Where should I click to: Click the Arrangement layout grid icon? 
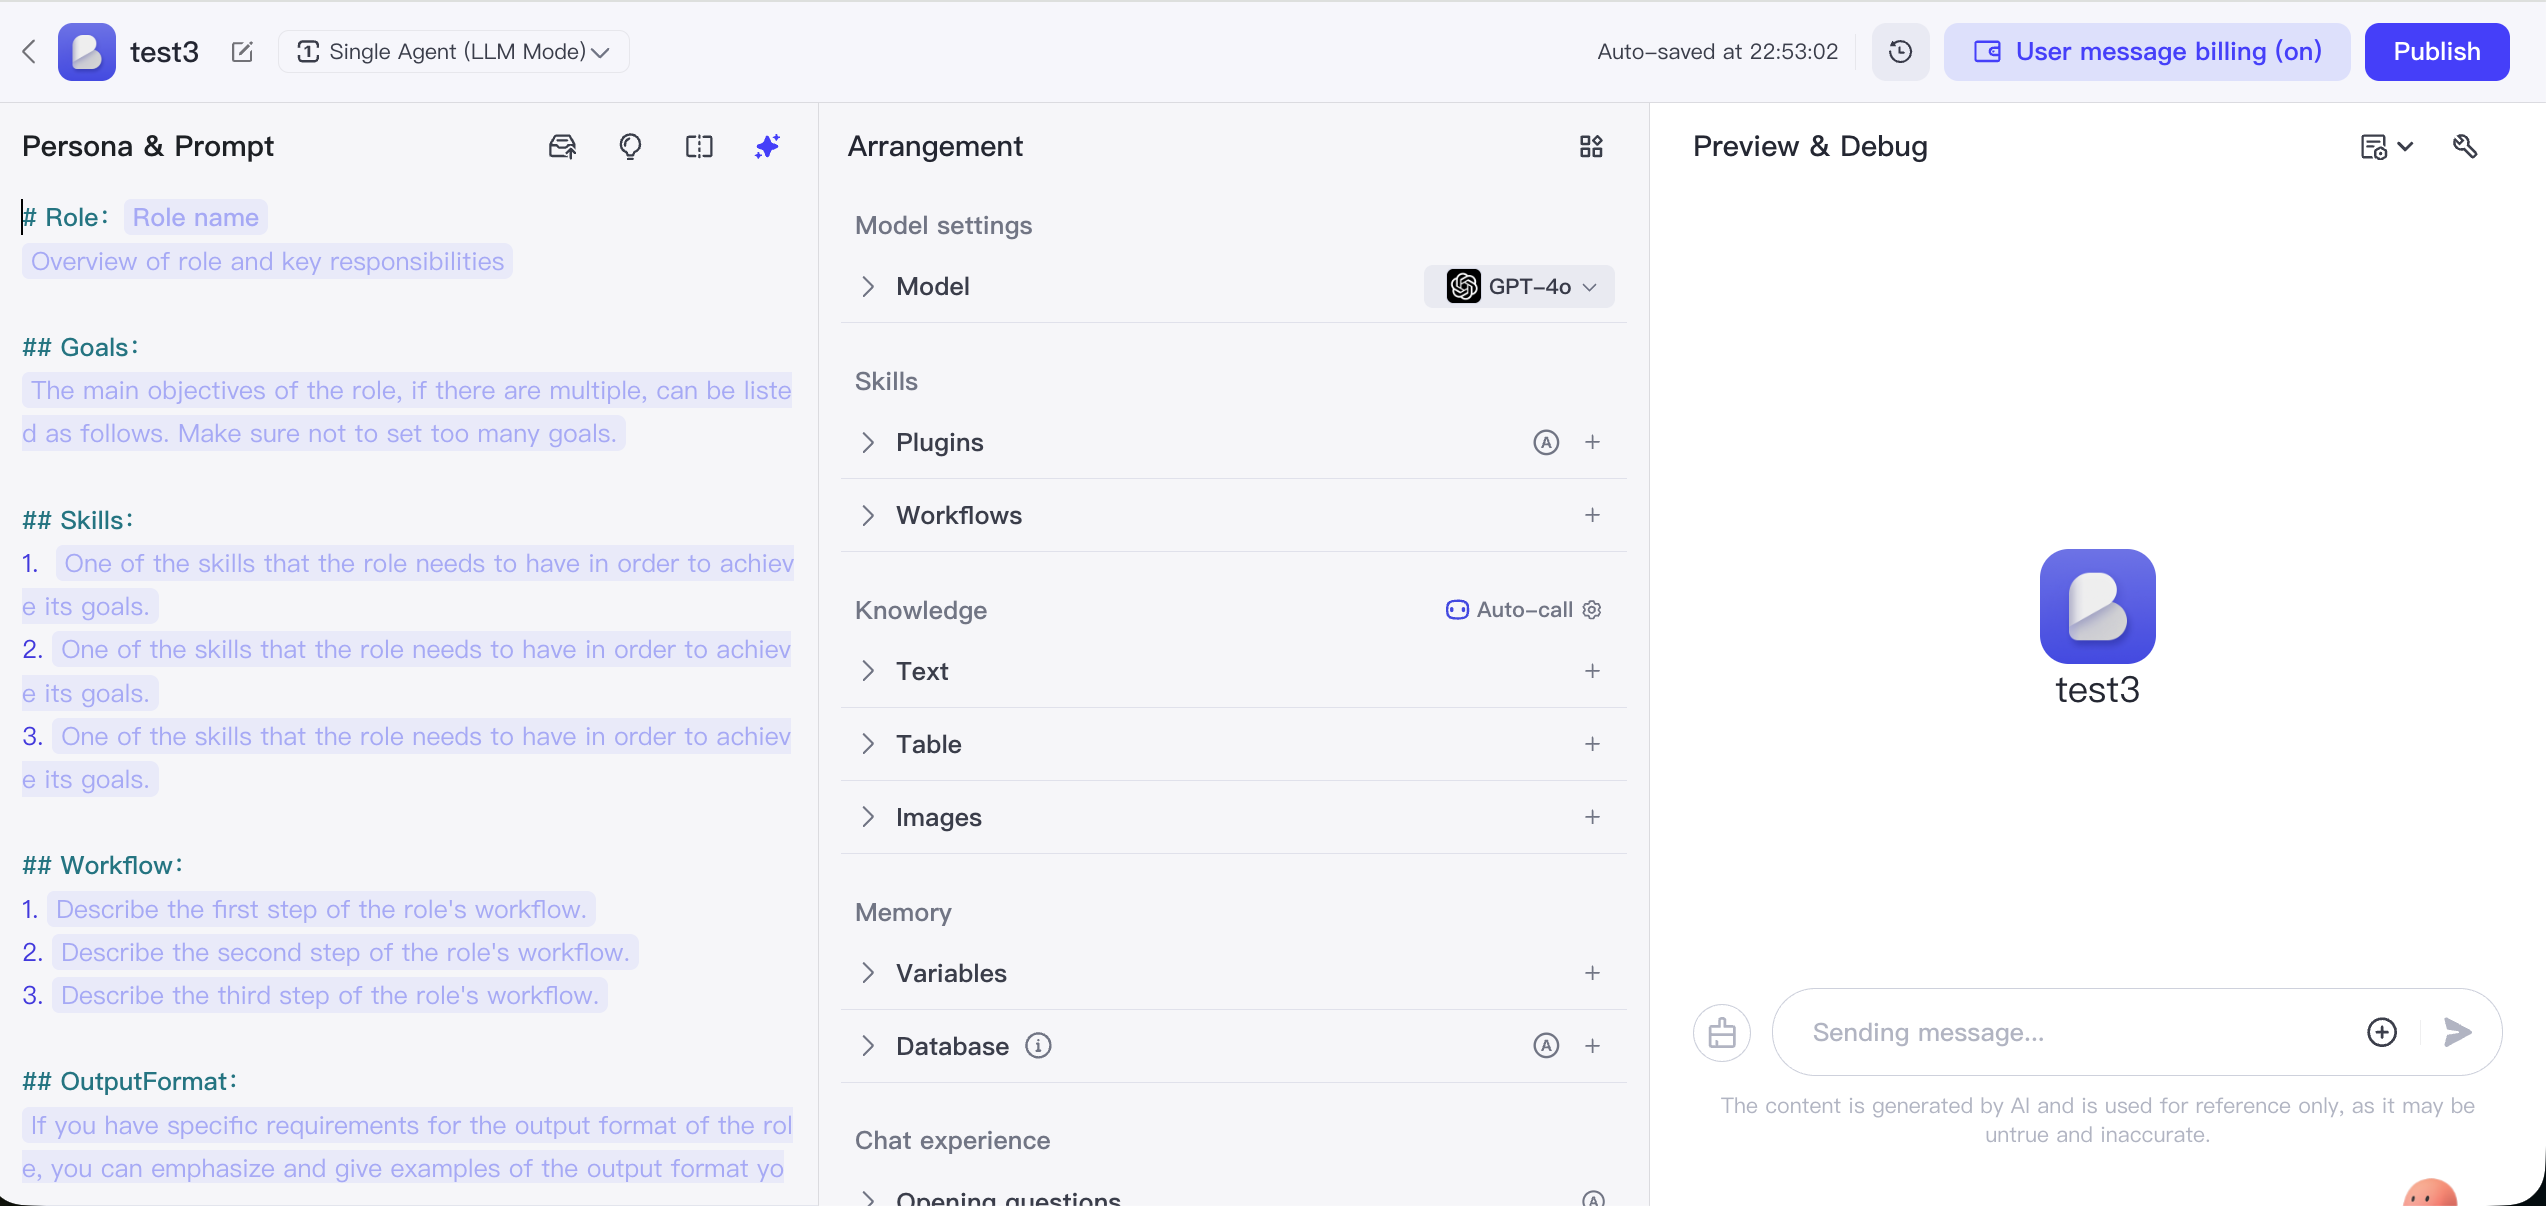tap(1591, 147)
